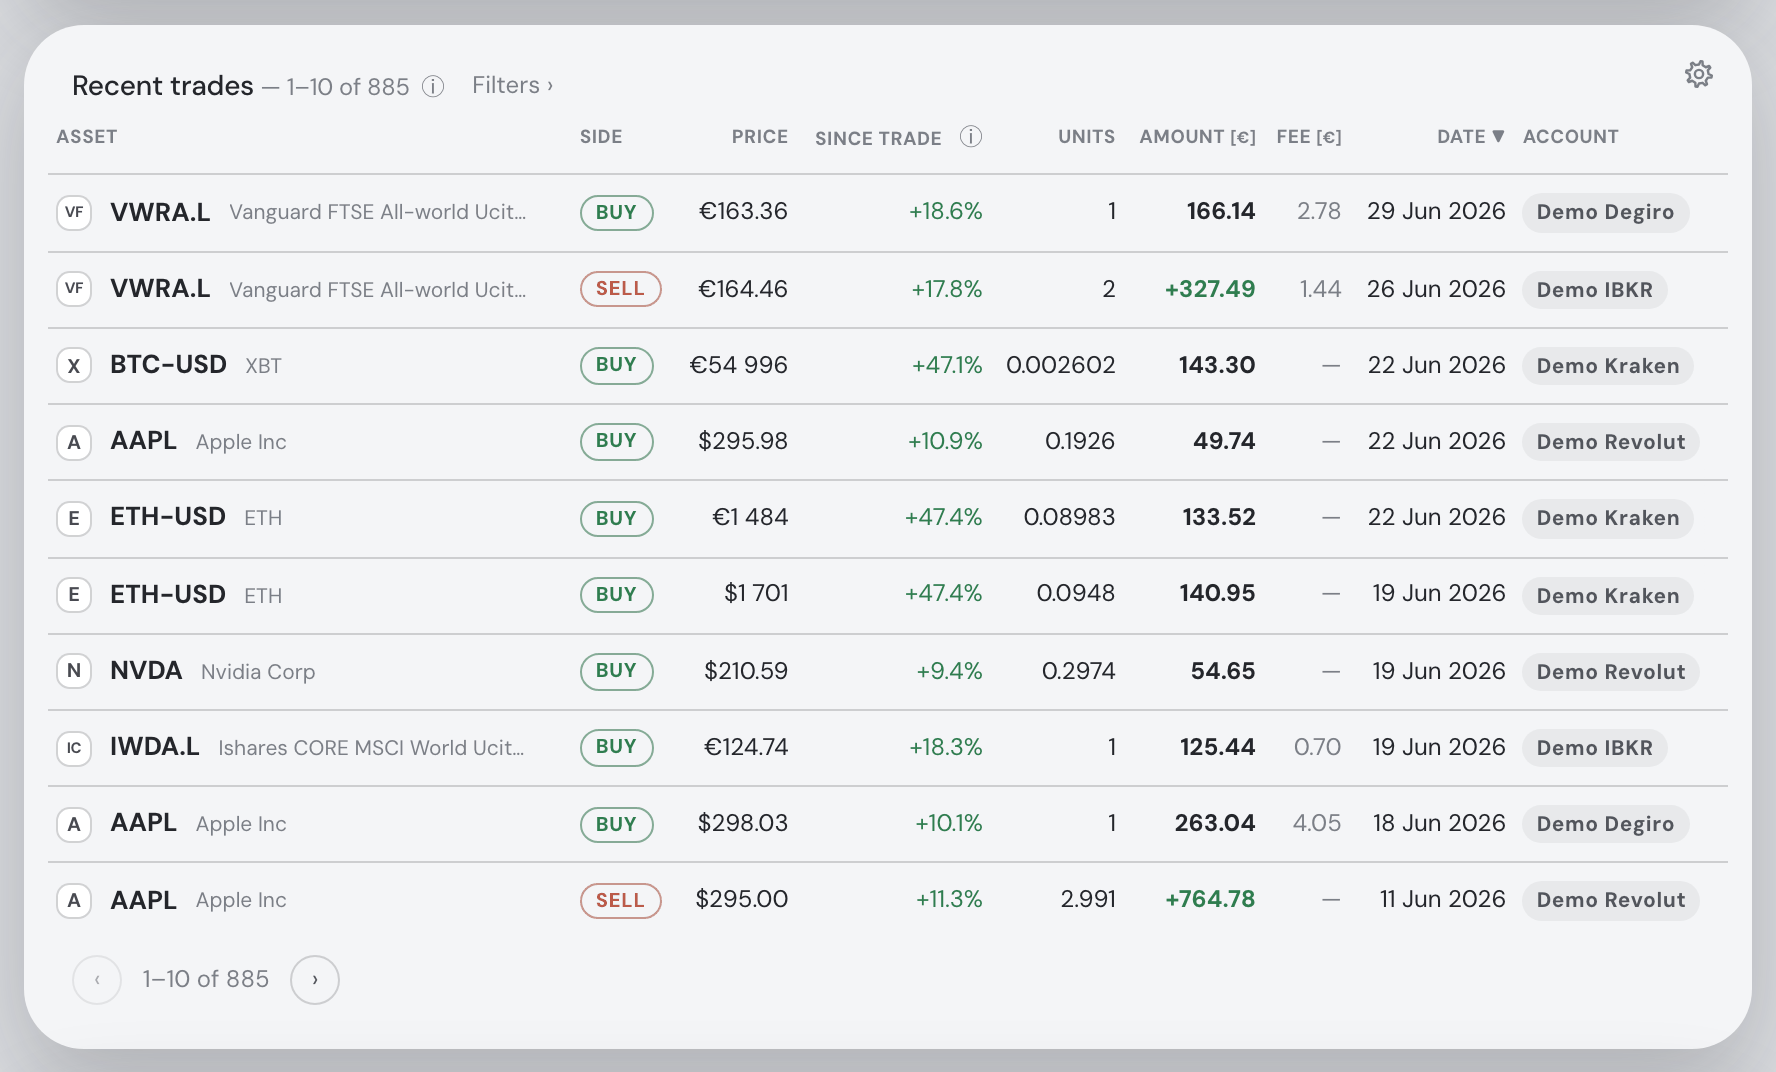Select the 4.05 fee value

1317,823
